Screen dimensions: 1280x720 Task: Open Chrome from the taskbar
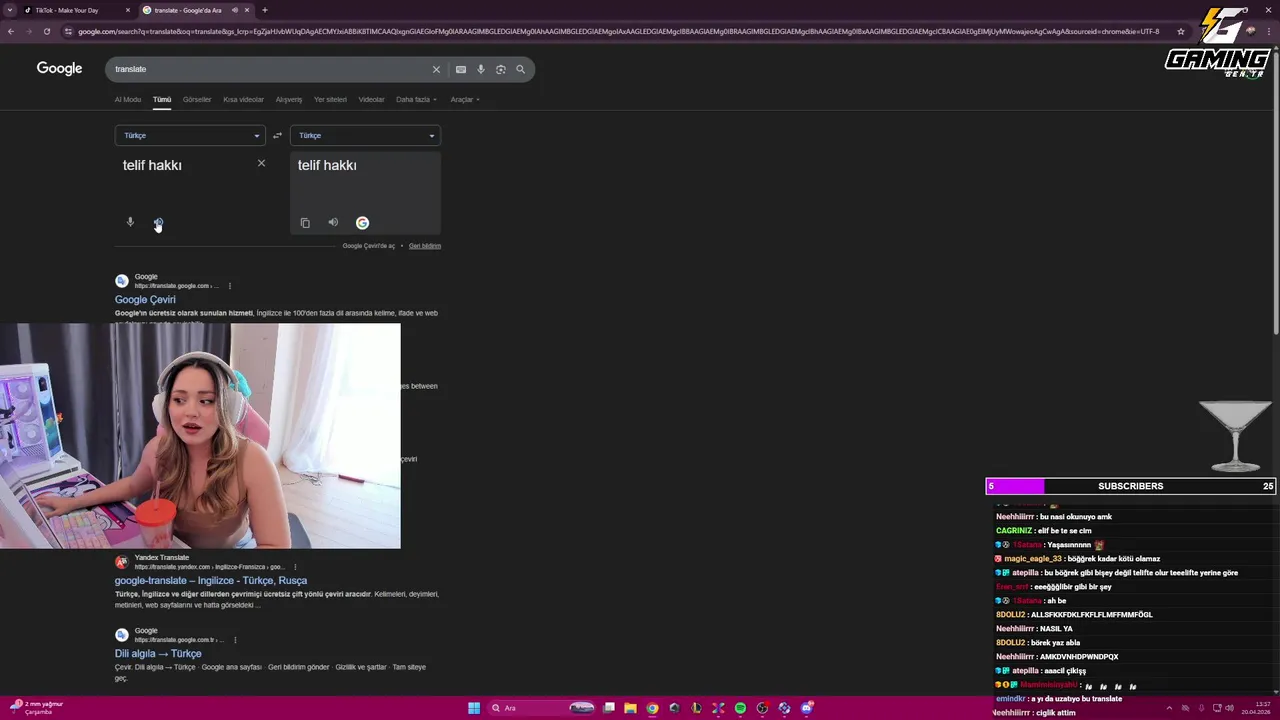coord(652,708)
